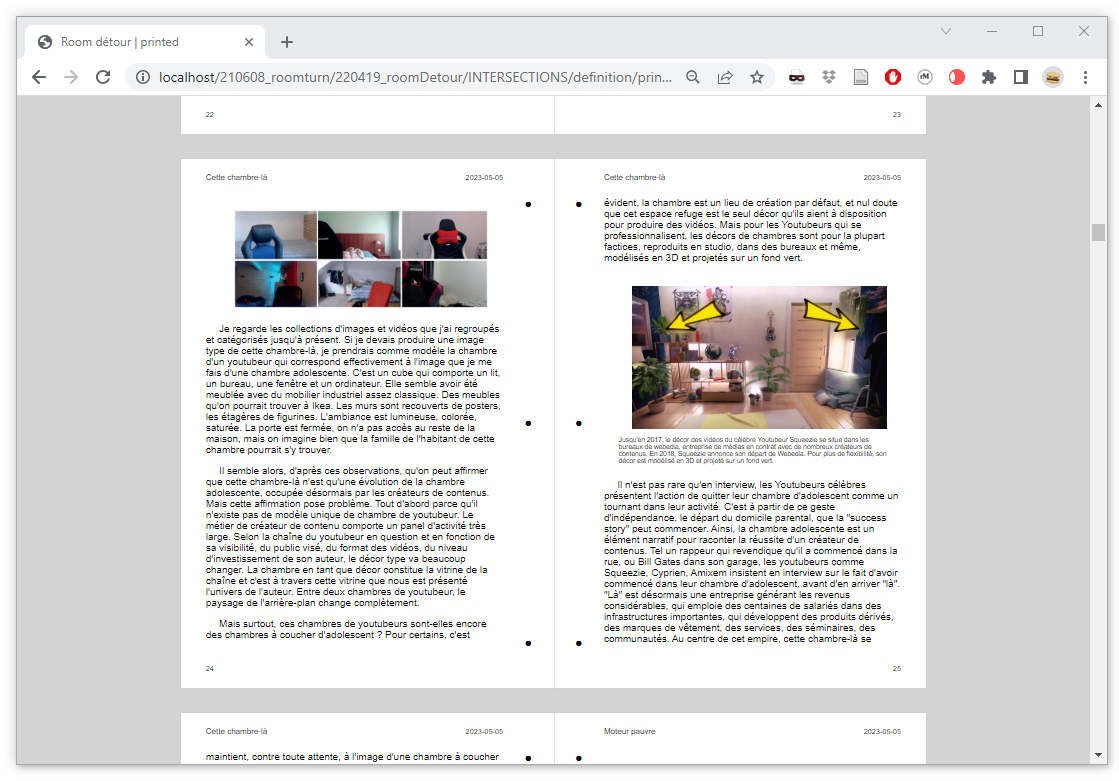Click the 3D room image with yellow arrows

tap(759, 357)
